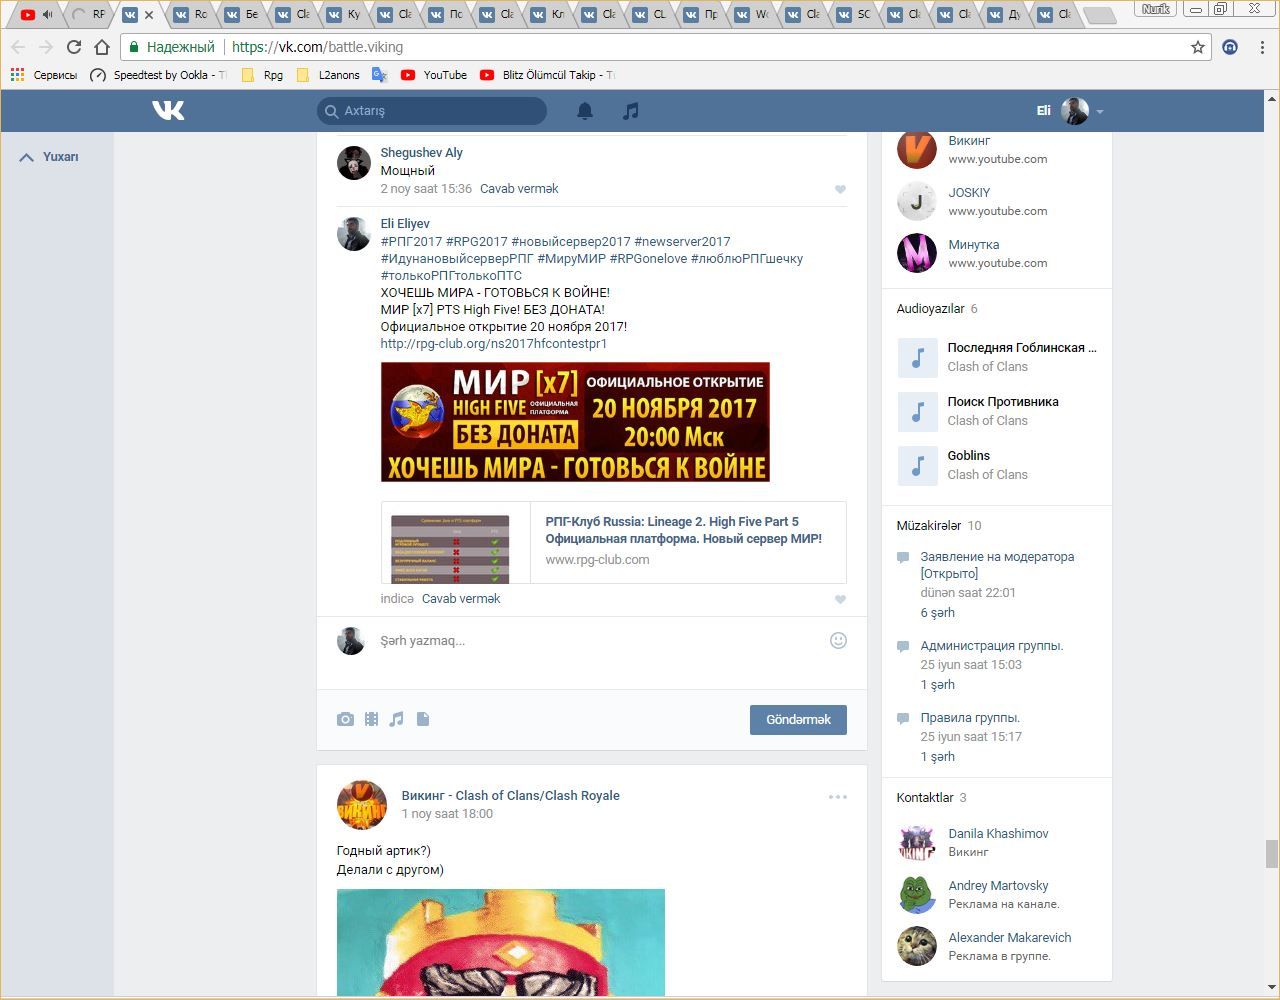Open the МИР x7 banner image
This screenshot has height=1000, width=1280.
point(575,422)
